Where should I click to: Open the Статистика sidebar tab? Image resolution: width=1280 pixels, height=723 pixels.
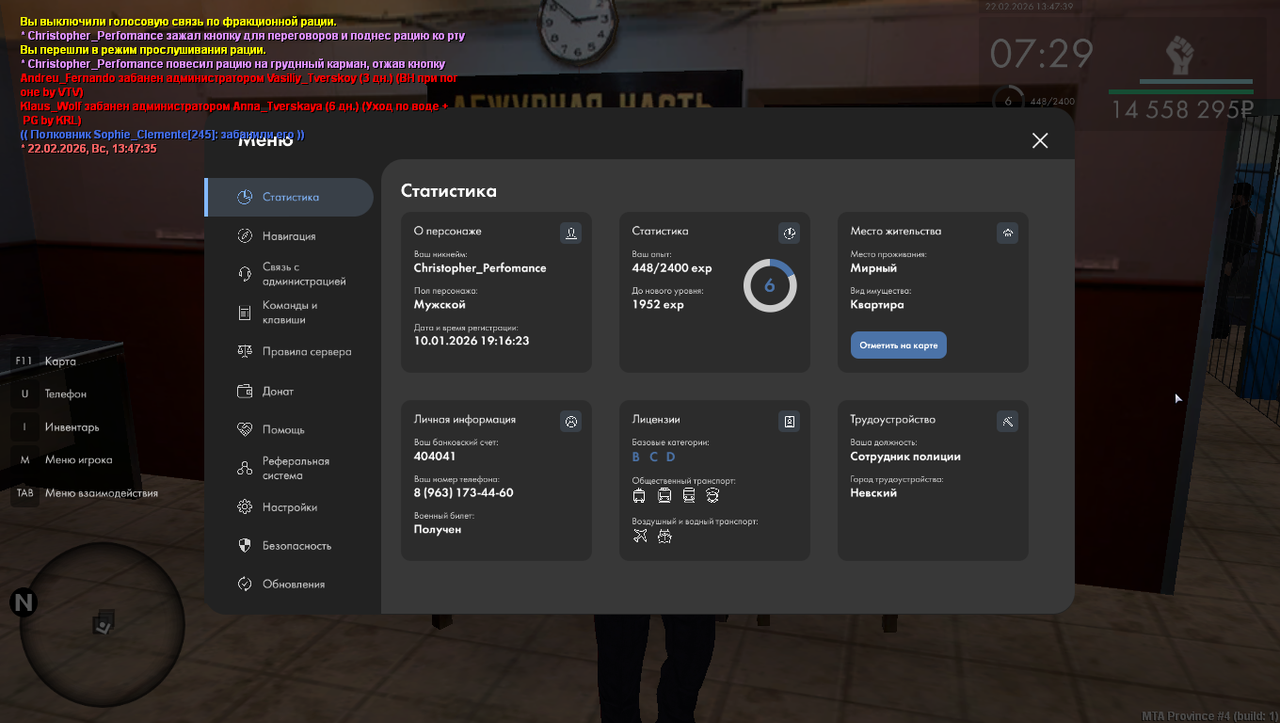coord(289,197)
